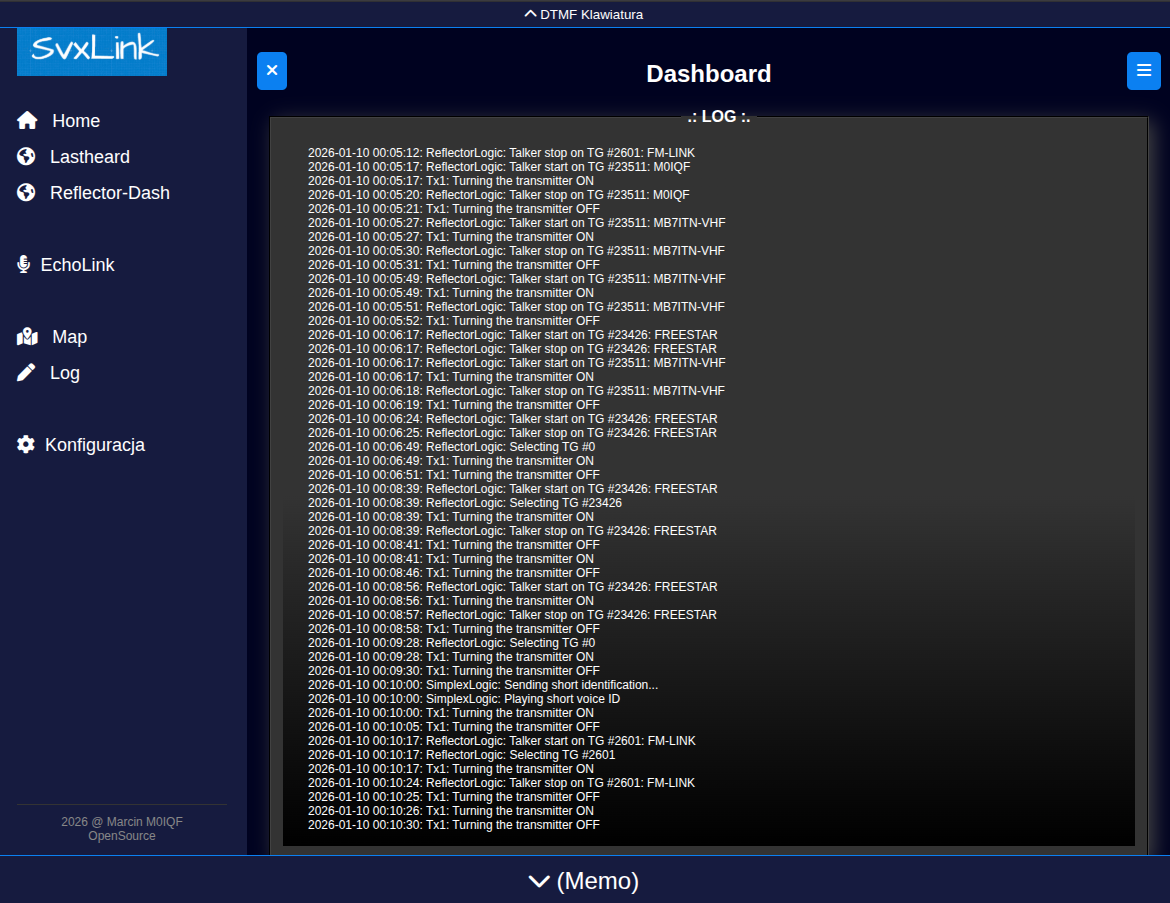Open the Reflector-Dash text label
This screenshot has height=903, width=1170.
click(x=110, y=193)
